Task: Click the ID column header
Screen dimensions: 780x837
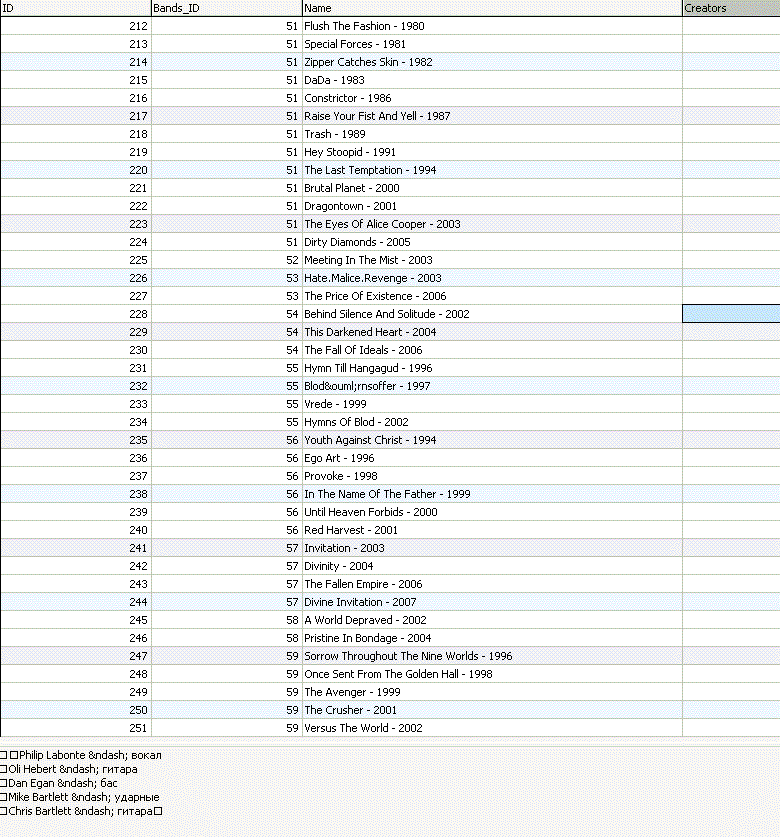Action: pyautogui.click(x=75, y=8)
